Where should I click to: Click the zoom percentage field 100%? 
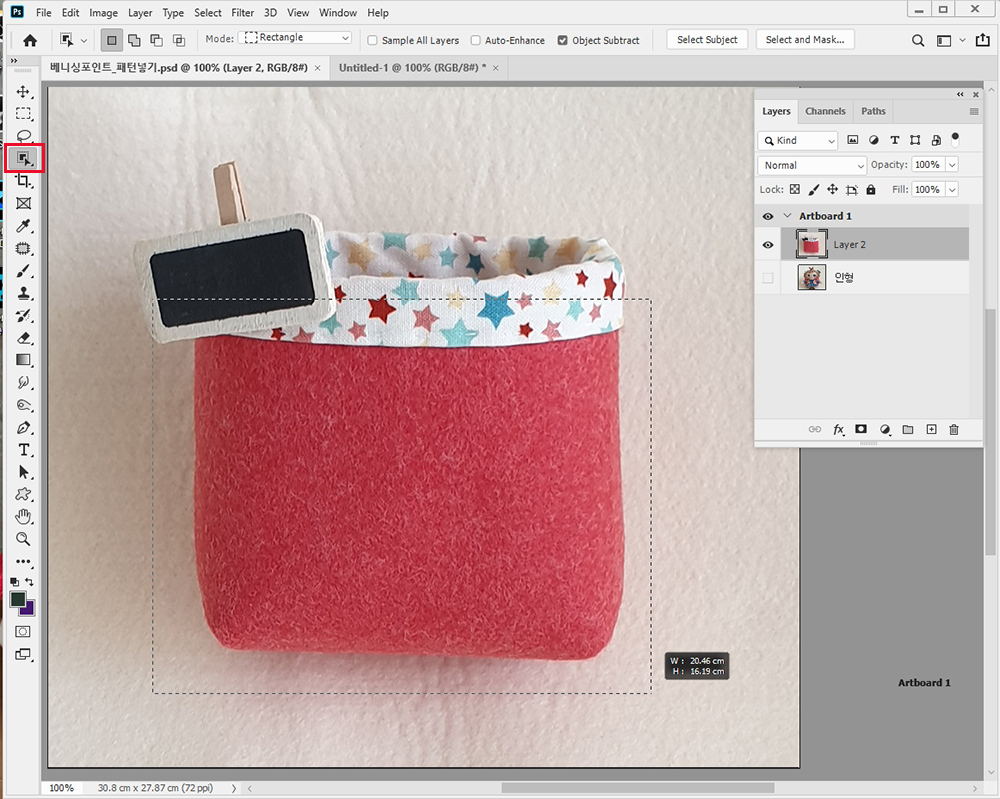(x=62, y=788)
